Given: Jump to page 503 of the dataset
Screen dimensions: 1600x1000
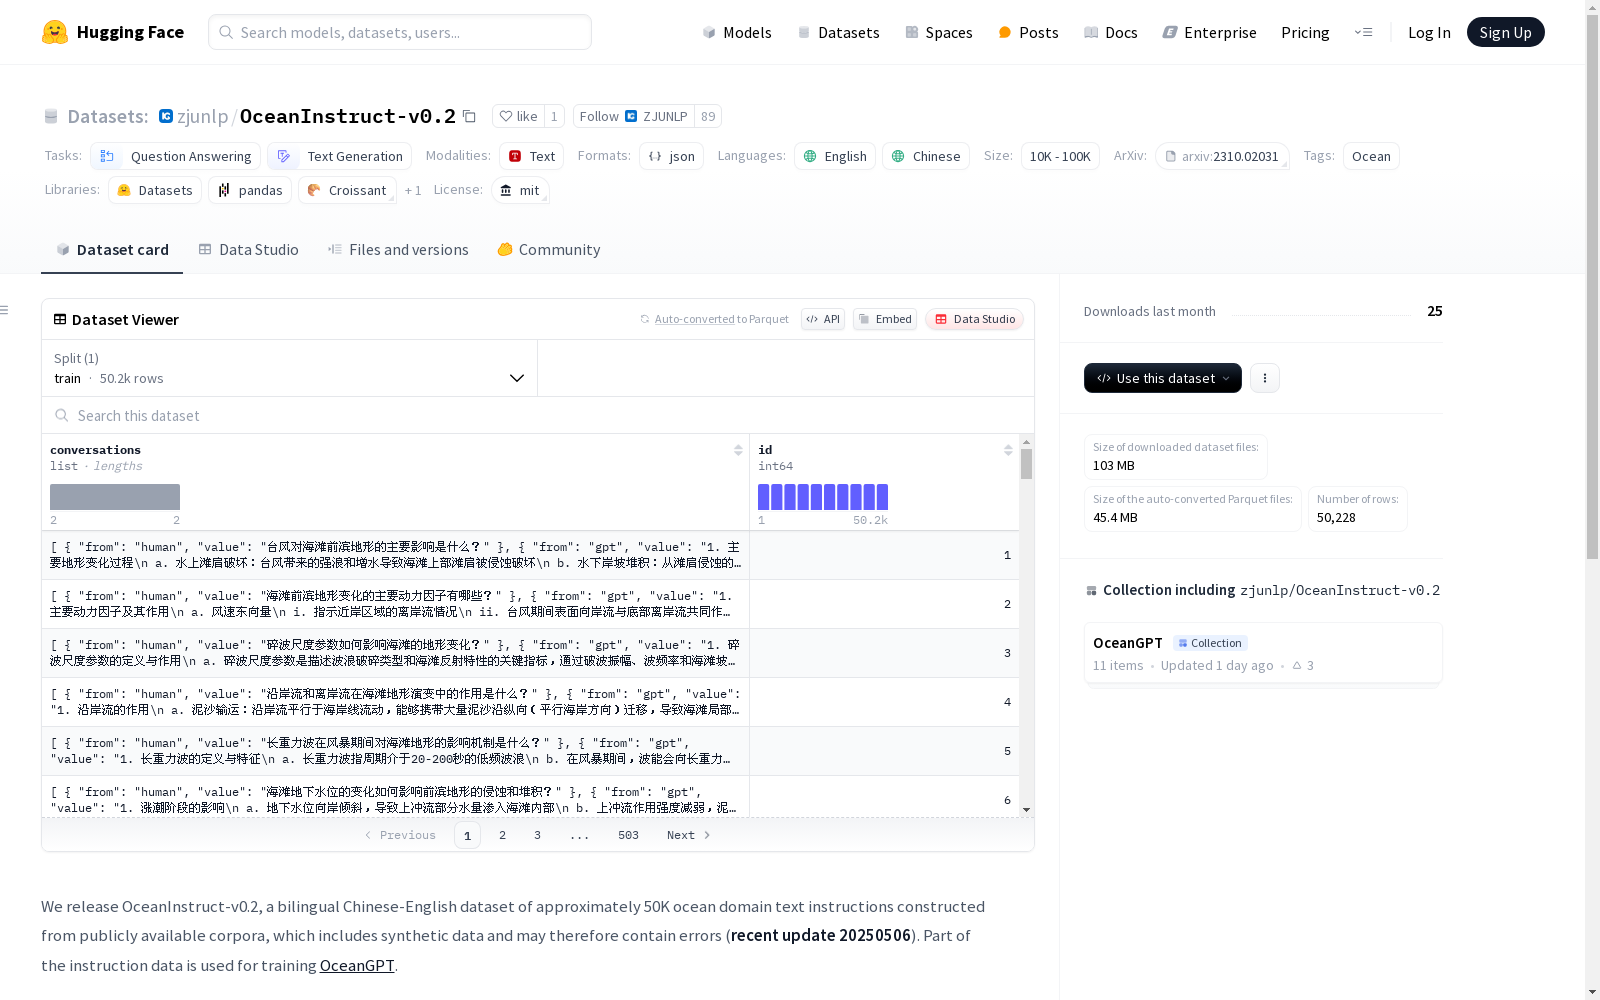Looking at the screenshot, I should point(628,835).
